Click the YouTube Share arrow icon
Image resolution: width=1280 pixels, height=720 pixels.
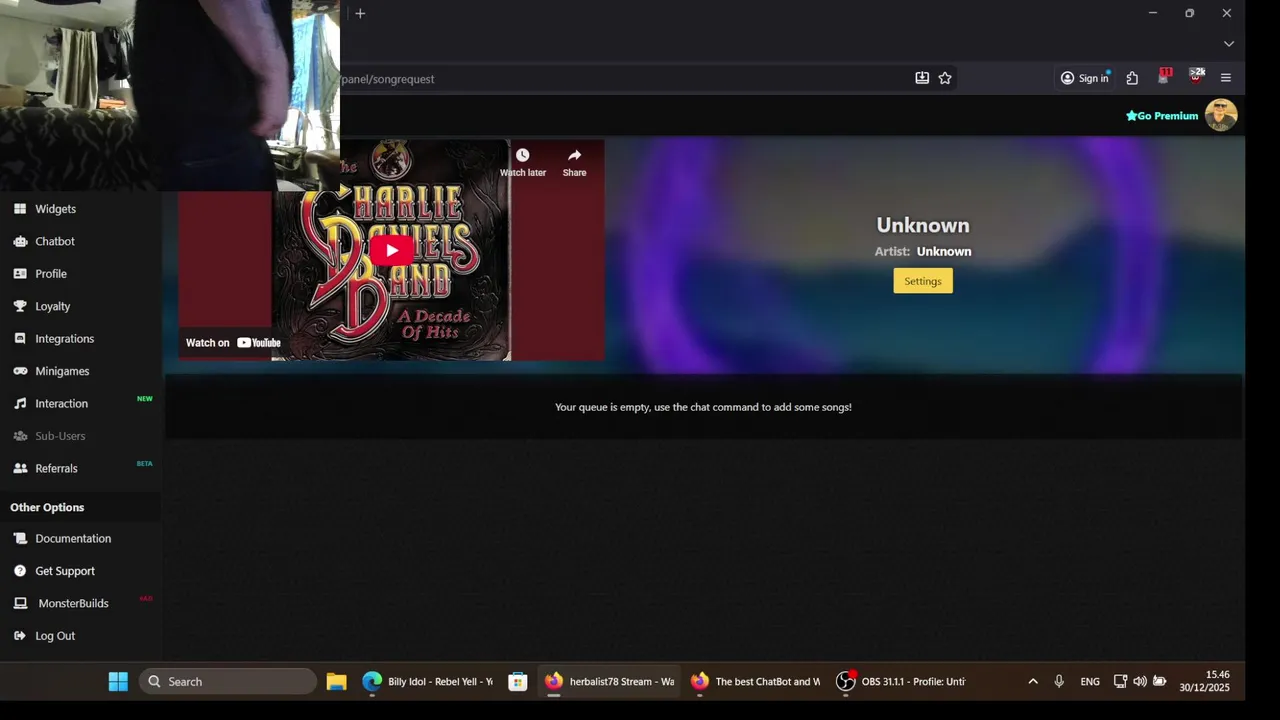(x=574, y=156)
